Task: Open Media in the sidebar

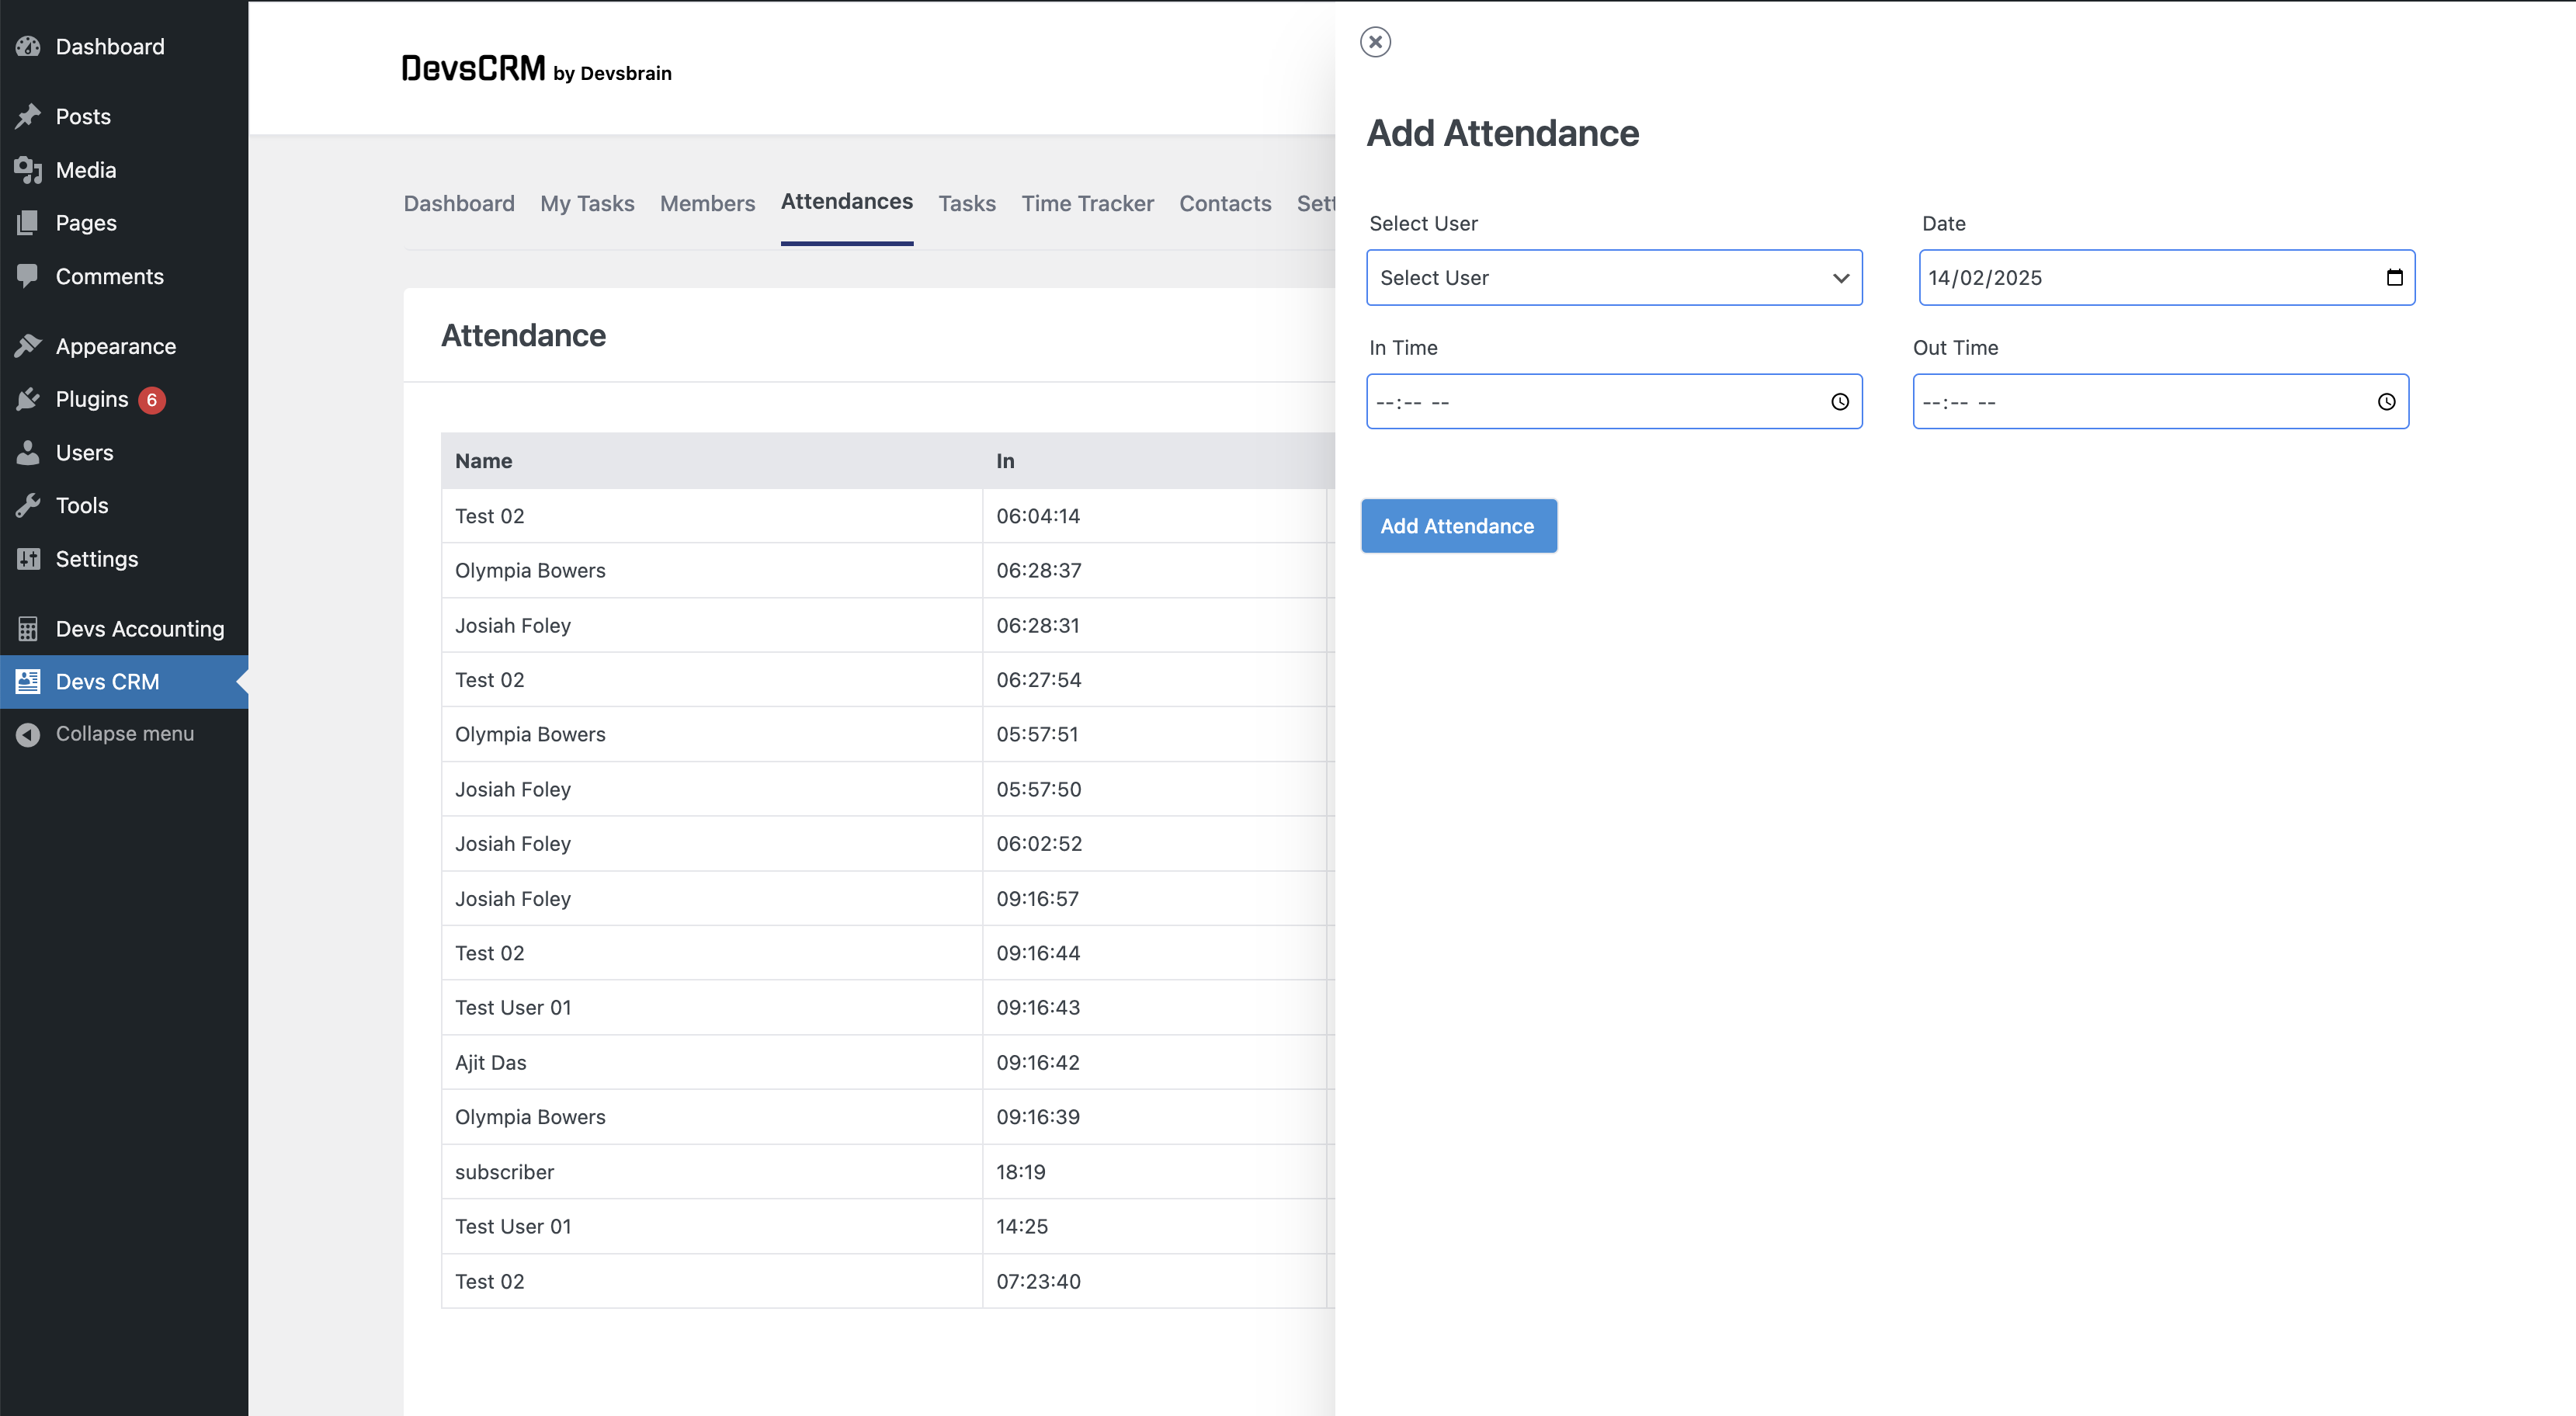Action: 86,170
